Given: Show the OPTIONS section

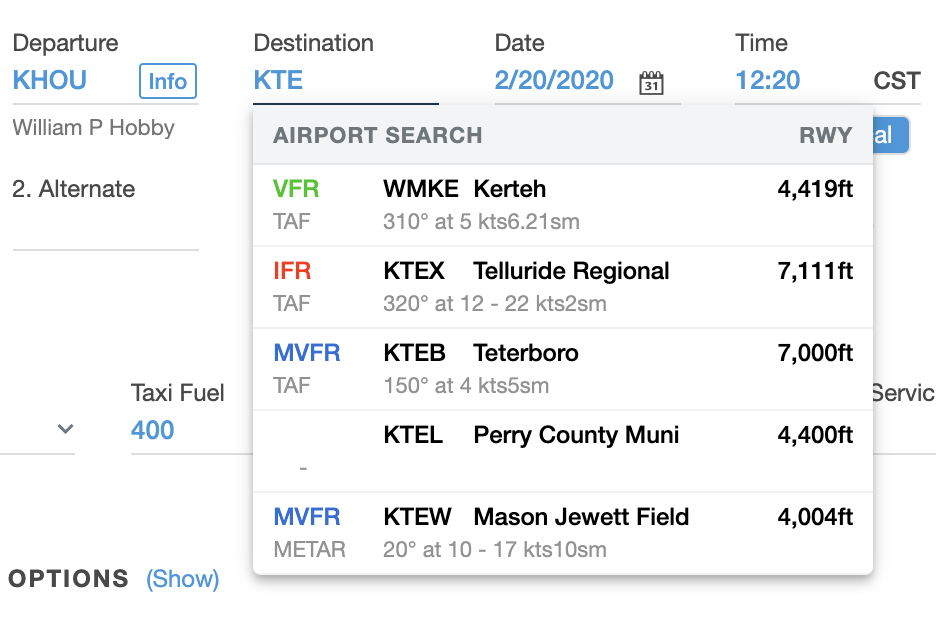Looking at the screenshot, I should point(182,578).
